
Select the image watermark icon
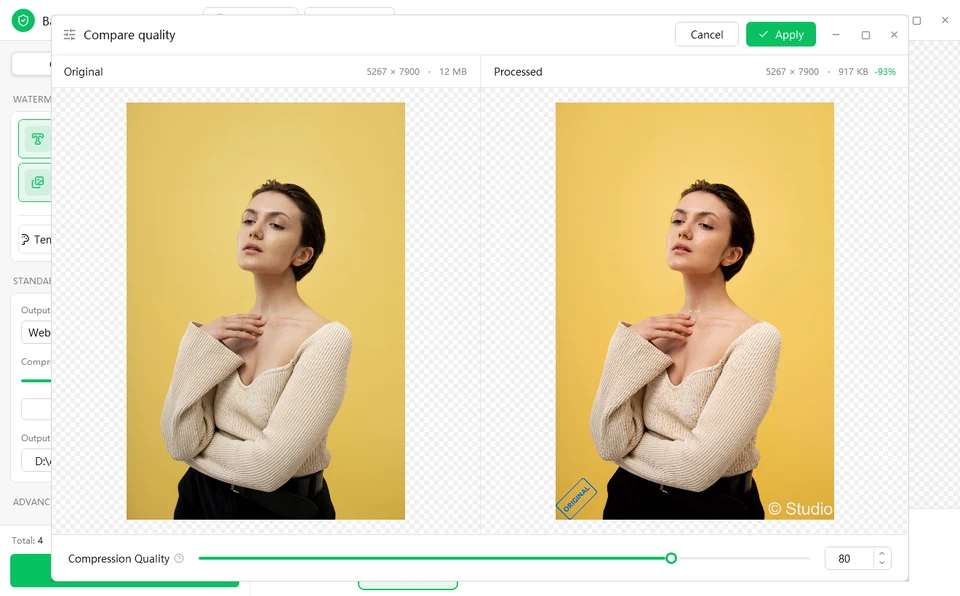(37, 182)
